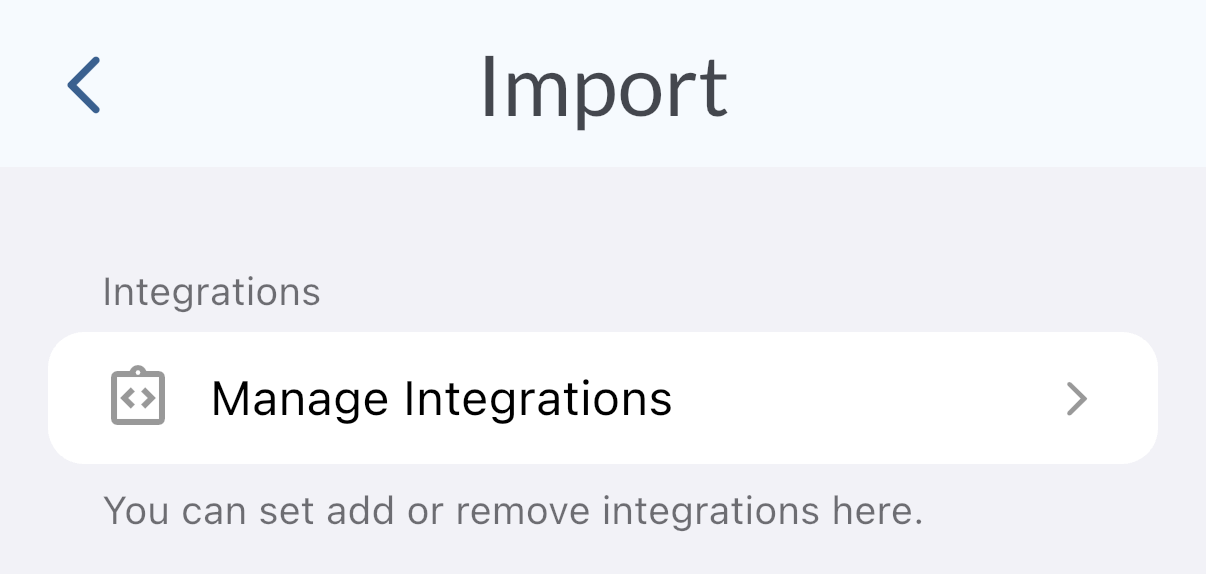Click the Import page title
This screenshot has width=1206, height=574.
click(x=603, y=88)
